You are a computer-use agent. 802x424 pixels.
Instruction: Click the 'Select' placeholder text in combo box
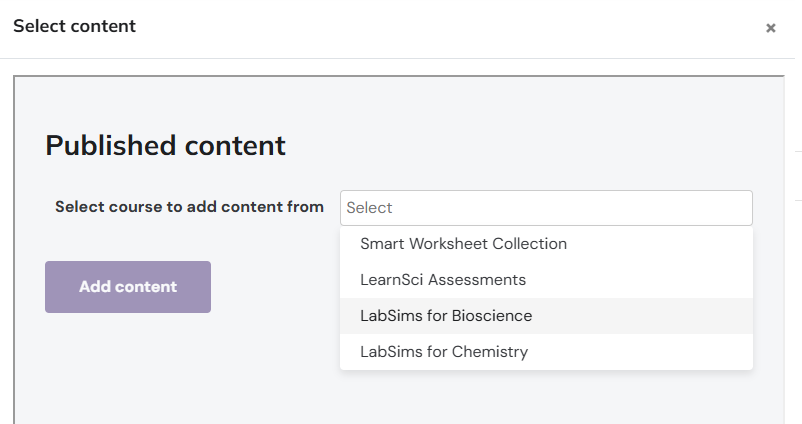[x=369, y=208]
